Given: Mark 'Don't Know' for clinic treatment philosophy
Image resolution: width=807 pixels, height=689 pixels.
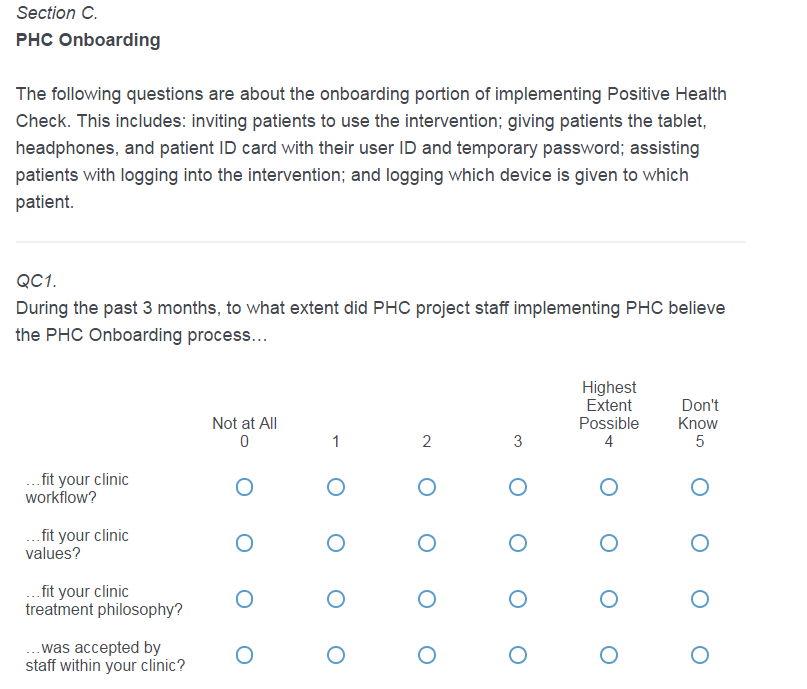Looking at the screenshot, I should 699,600.
